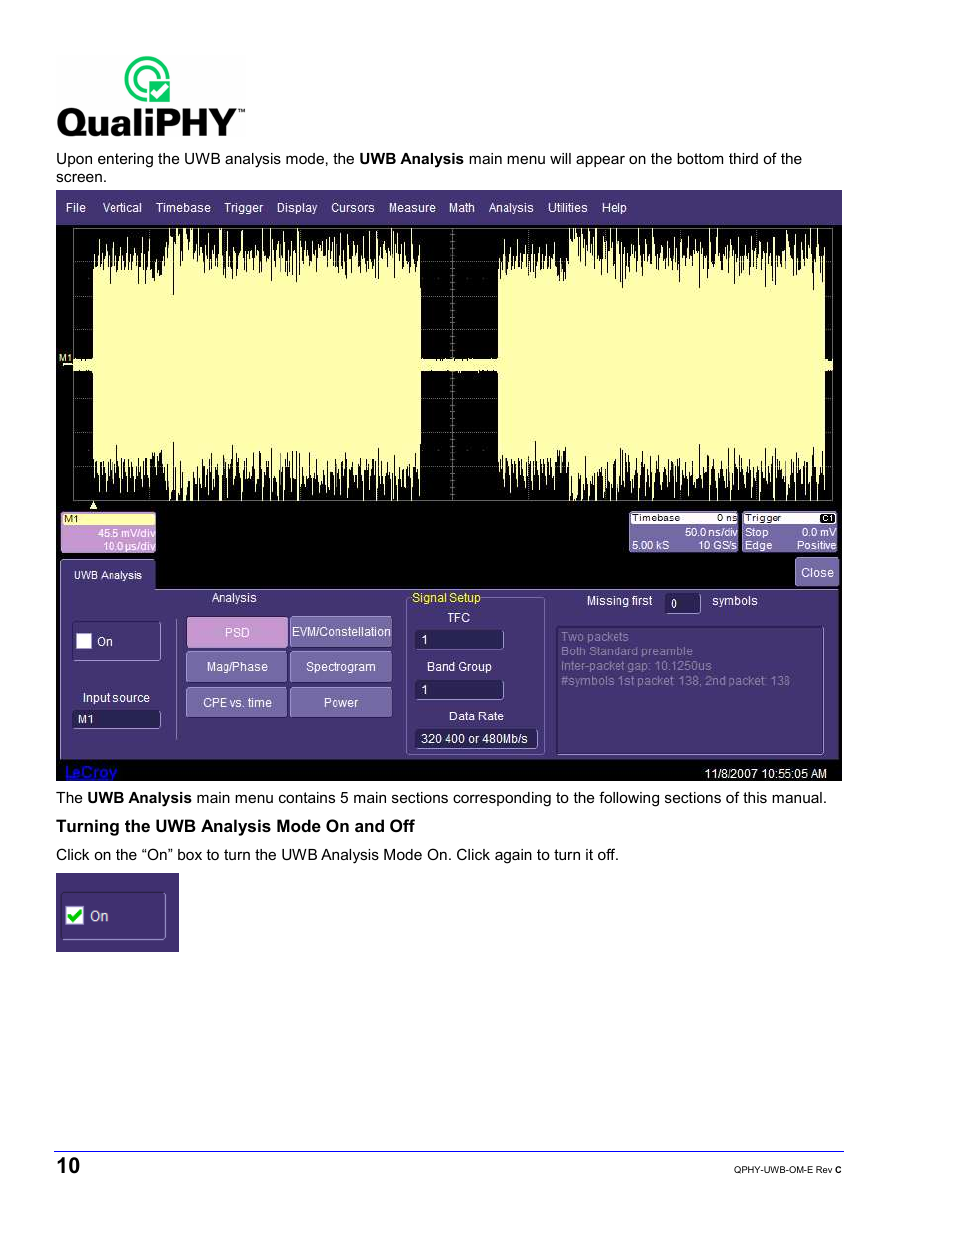954x1235 pixels.
Task: Click the LeCroy logo link
Action: click(x=91, y=773)
